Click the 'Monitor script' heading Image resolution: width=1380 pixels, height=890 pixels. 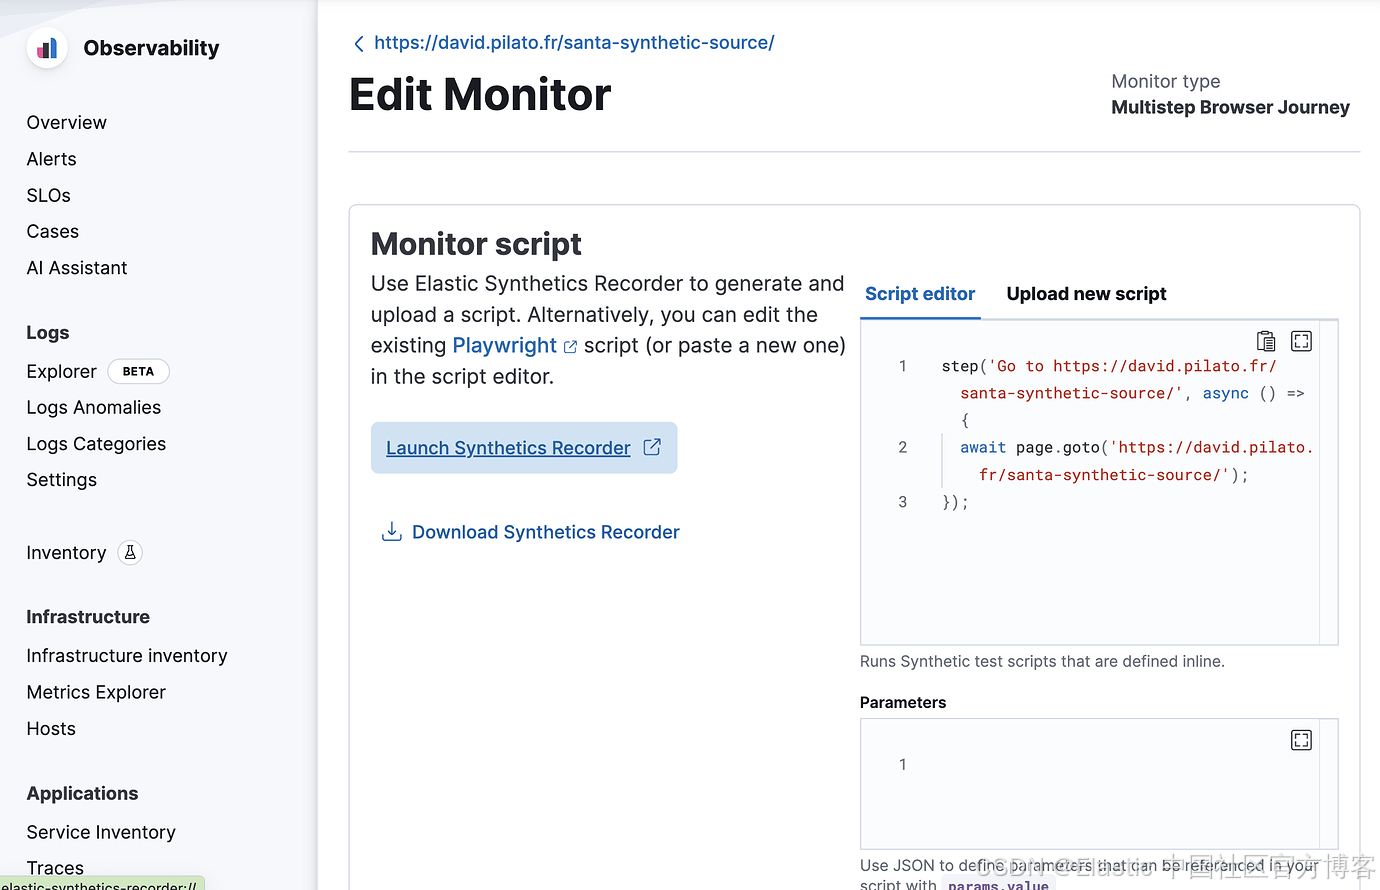click(x=476, y=244)
